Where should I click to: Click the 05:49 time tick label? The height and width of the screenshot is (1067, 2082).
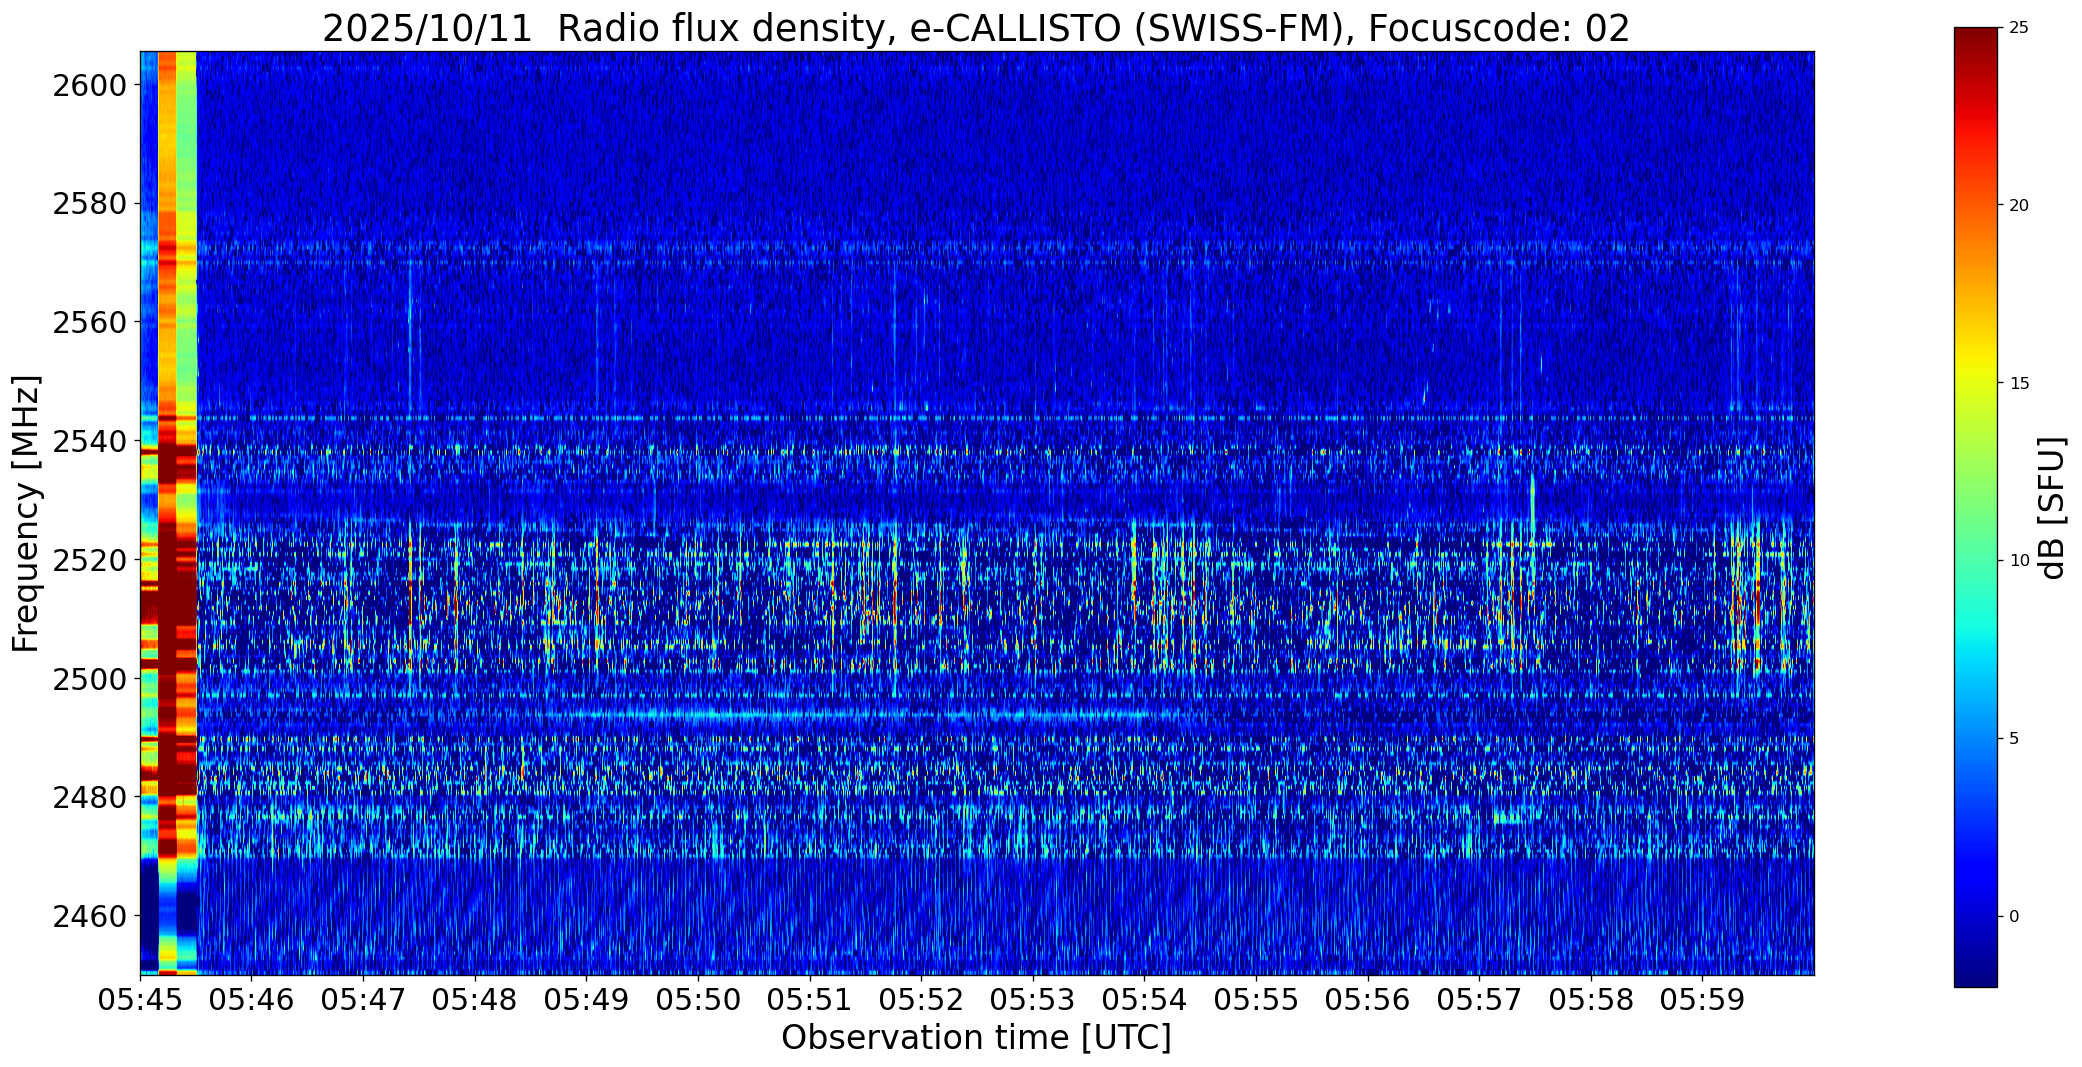coord(587,999)
